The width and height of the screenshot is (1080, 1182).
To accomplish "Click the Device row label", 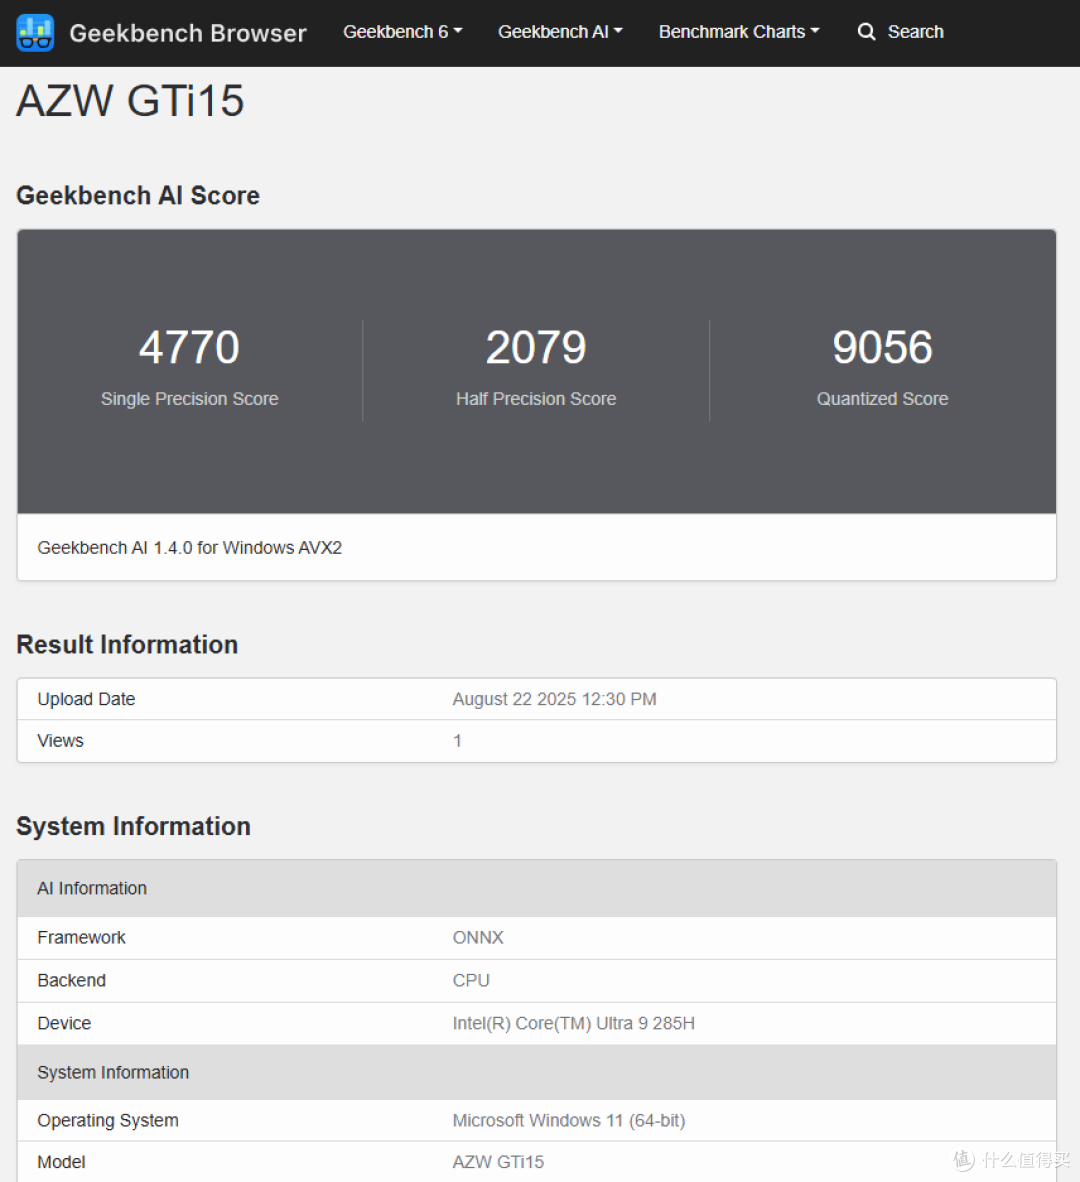I will coord(64,1023).
